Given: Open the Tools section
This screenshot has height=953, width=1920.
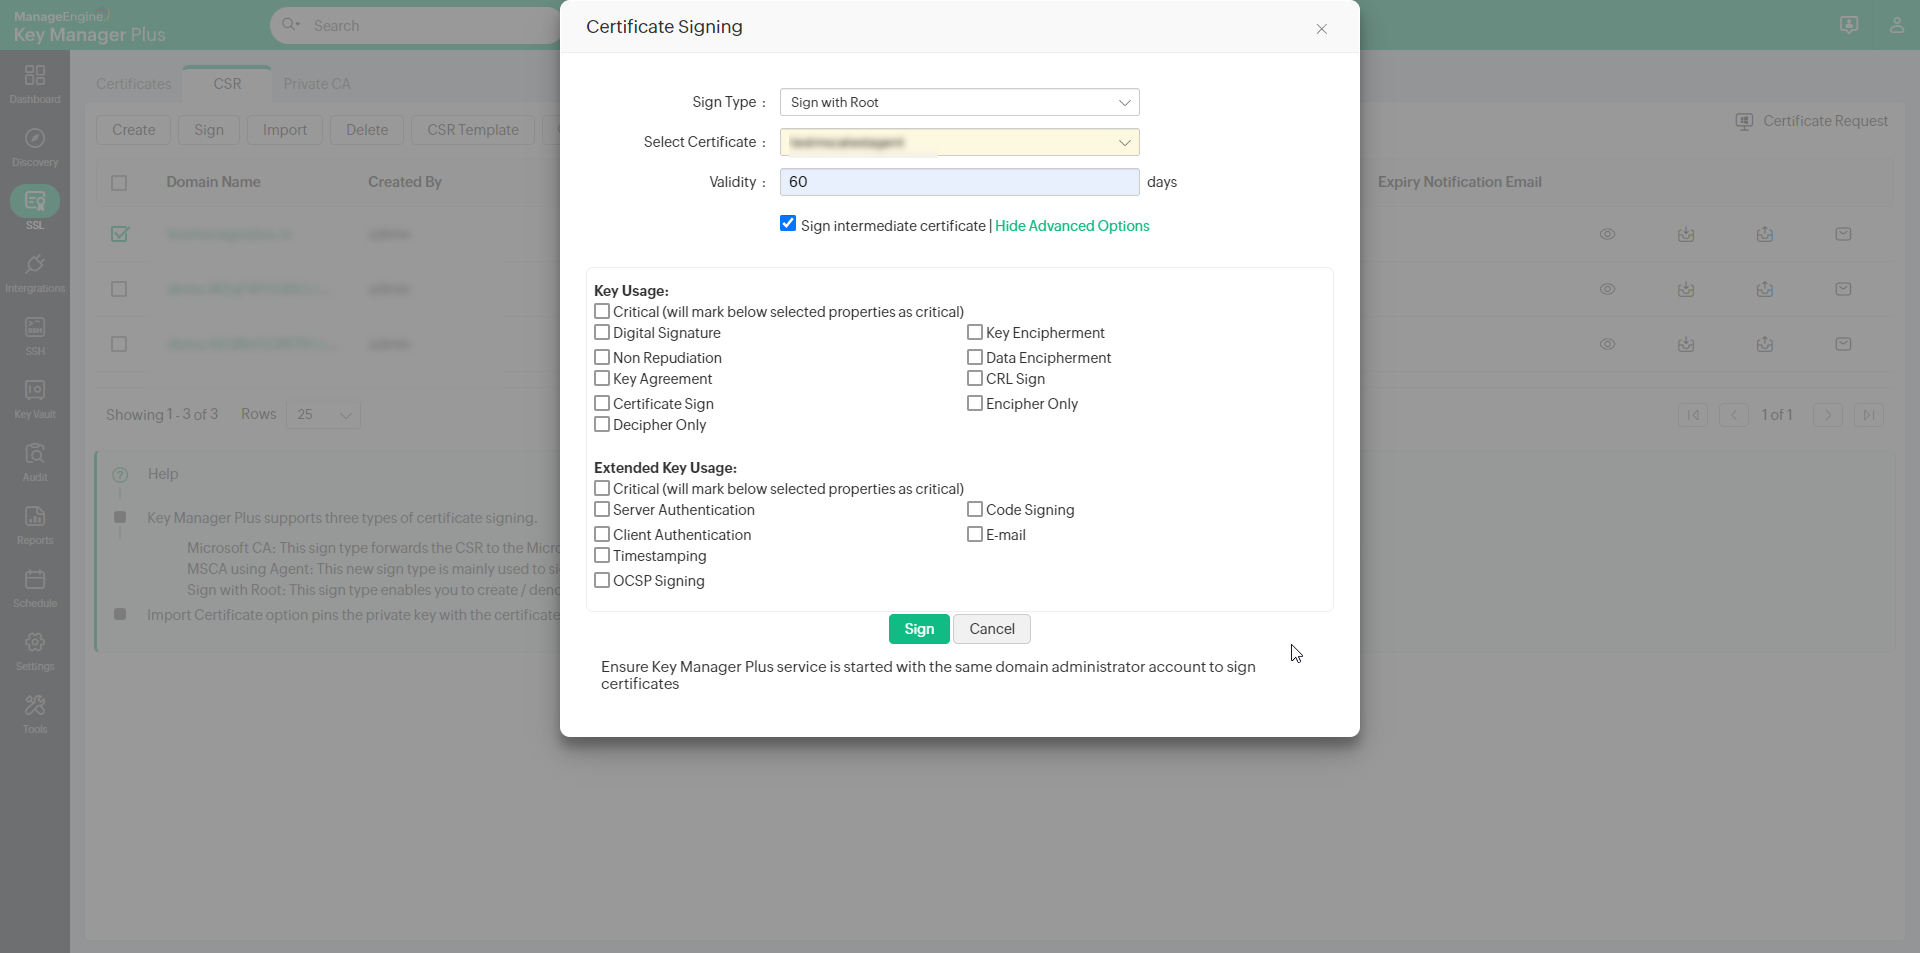Looking at the screenshot, I should click(x=35, y=712).
